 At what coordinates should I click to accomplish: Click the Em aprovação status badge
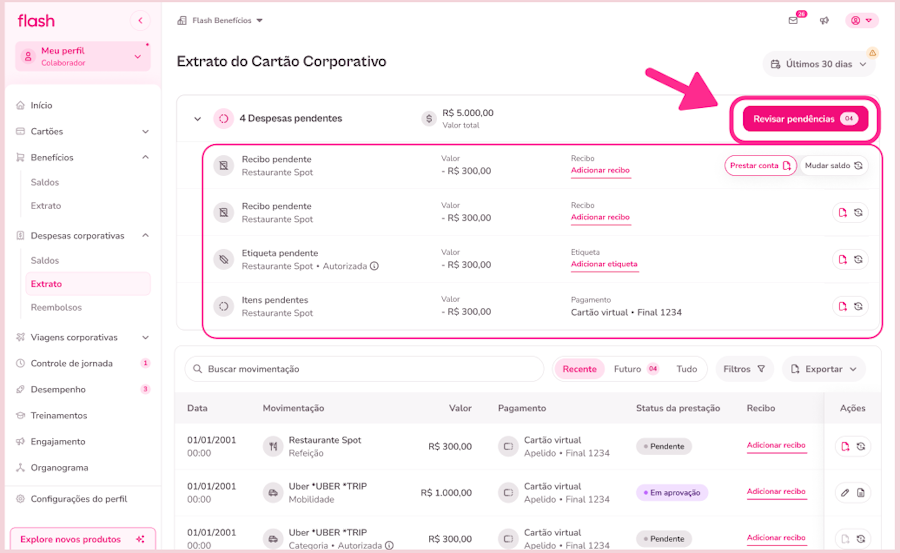pyautogui.click(x=672, y=493)
